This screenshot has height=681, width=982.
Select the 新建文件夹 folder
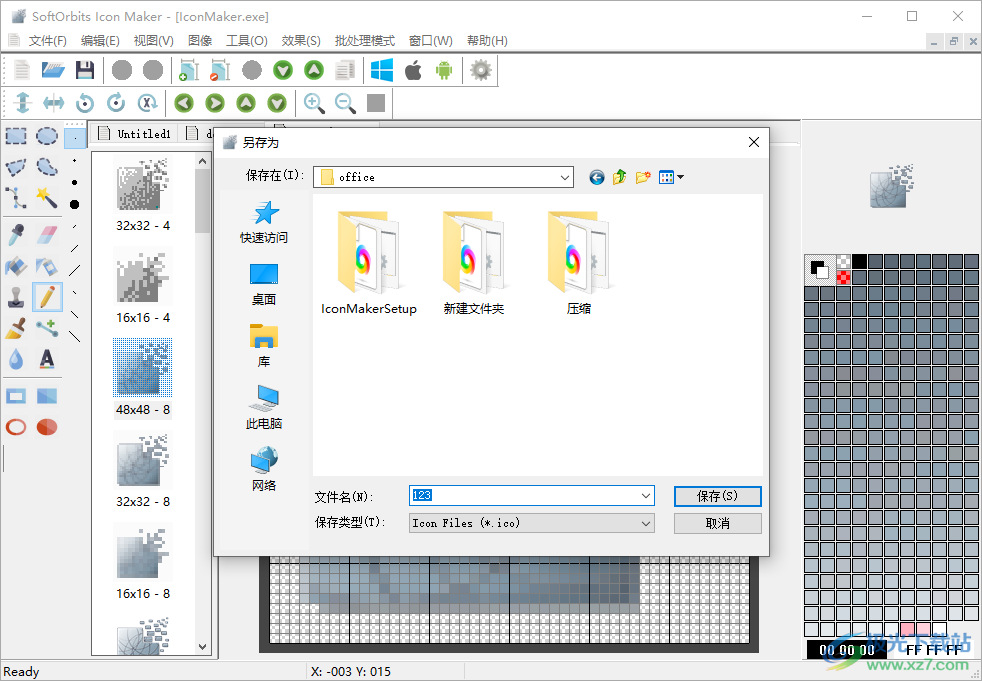(473, 263)
